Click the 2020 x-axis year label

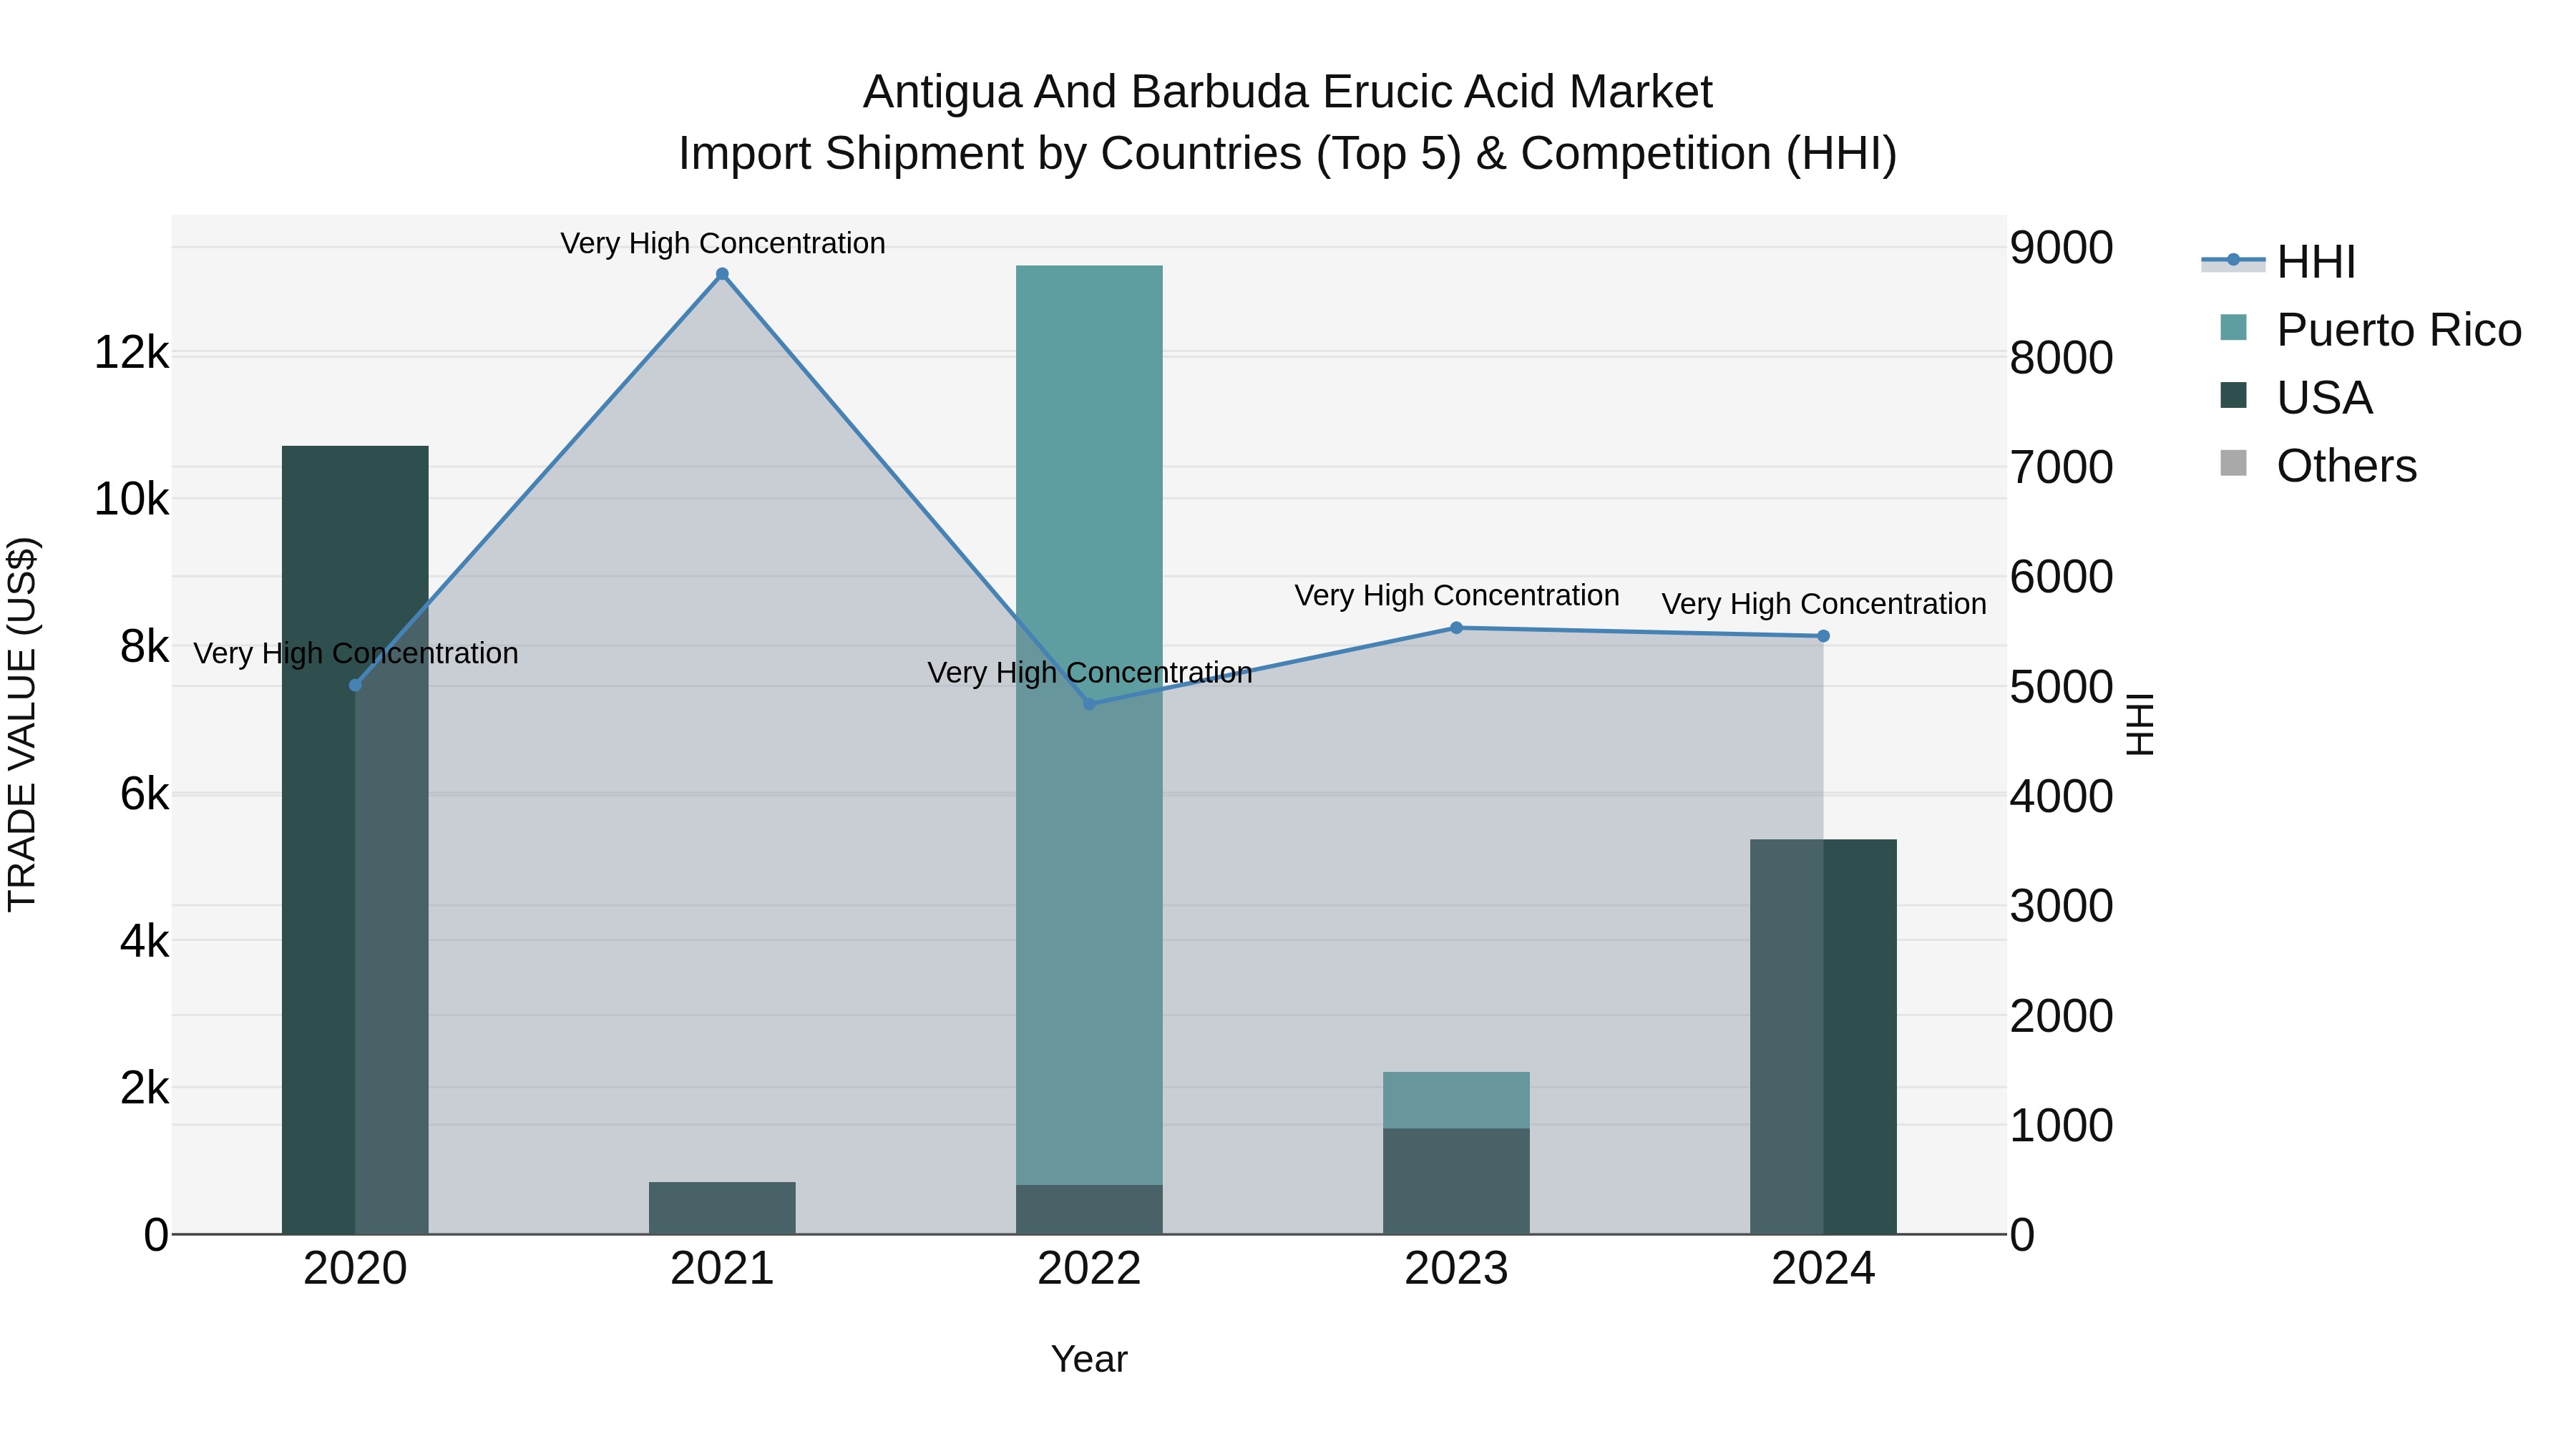point(355,1269)
